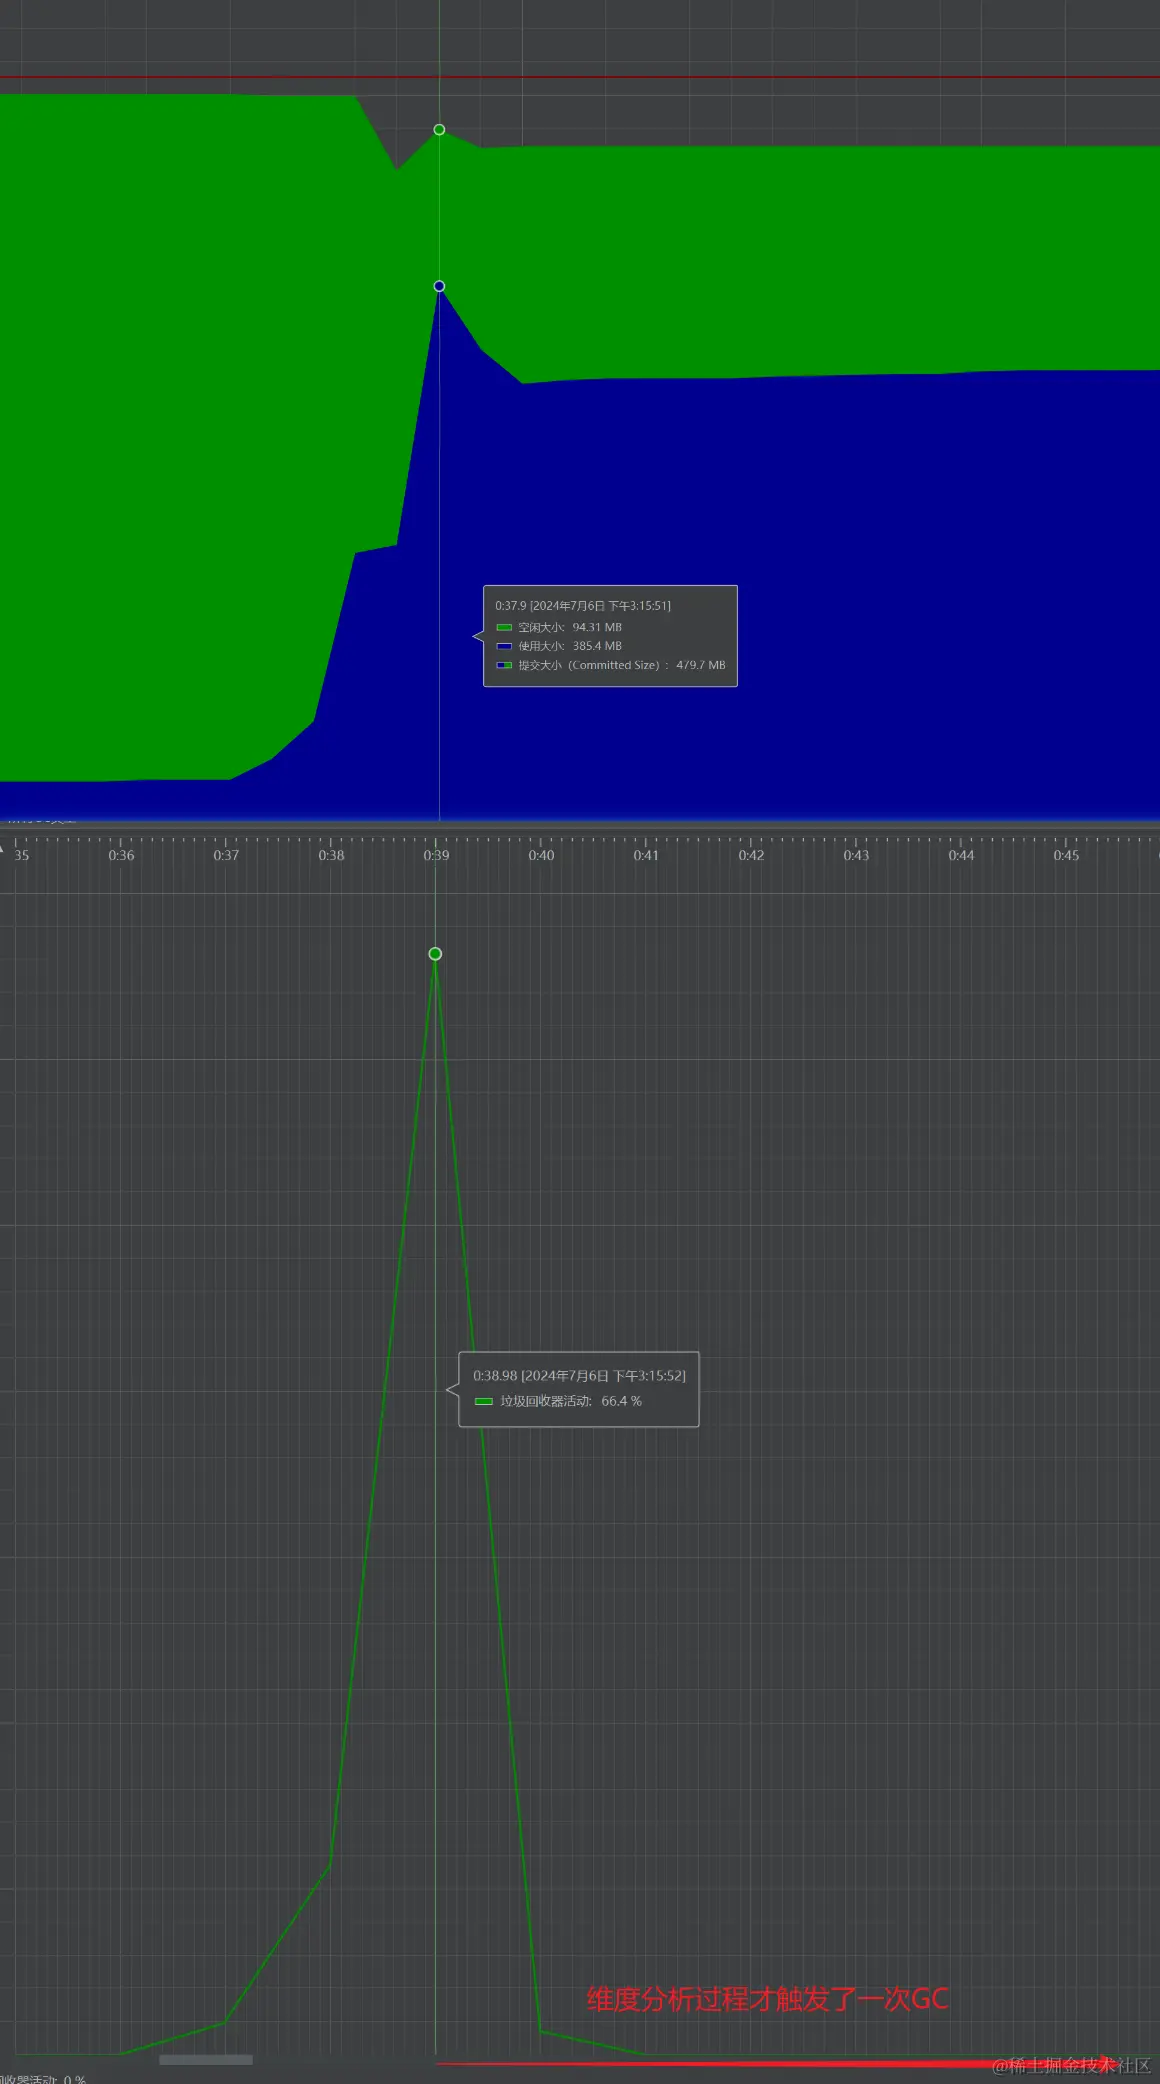The width and height of the screenshot is (1160, 2084).
Task: Click the 0:45 time axis label
Action: [1066, 855]
